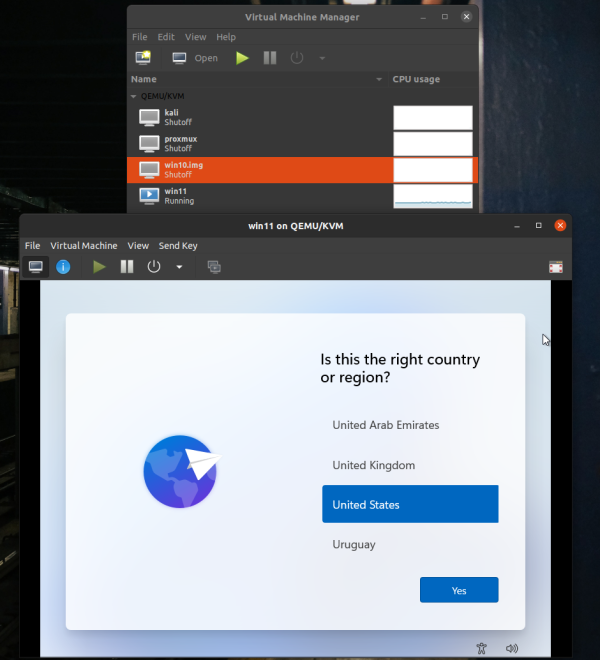
Task: Click the sort arrow beside Name column
Action: pos(379,79)
